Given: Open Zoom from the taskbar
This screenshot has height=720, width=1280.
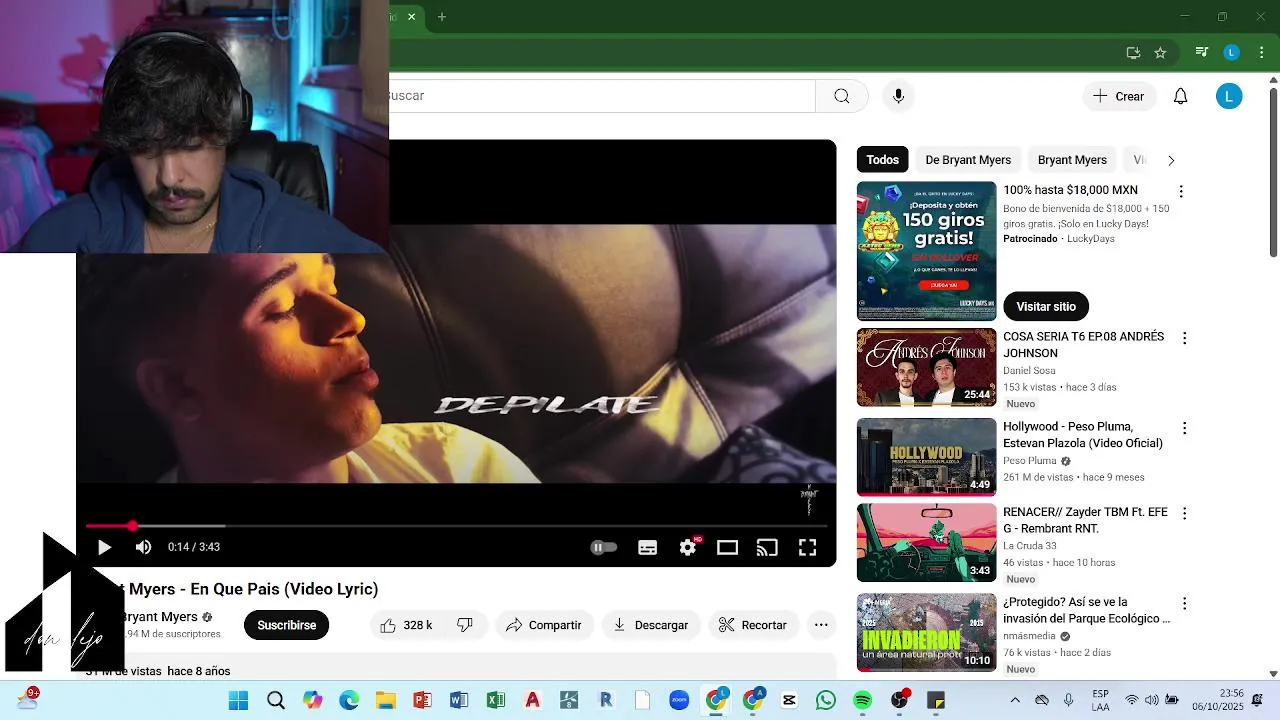Looking at the screenshot, I should pyautogui.click(x=679, y=701).
